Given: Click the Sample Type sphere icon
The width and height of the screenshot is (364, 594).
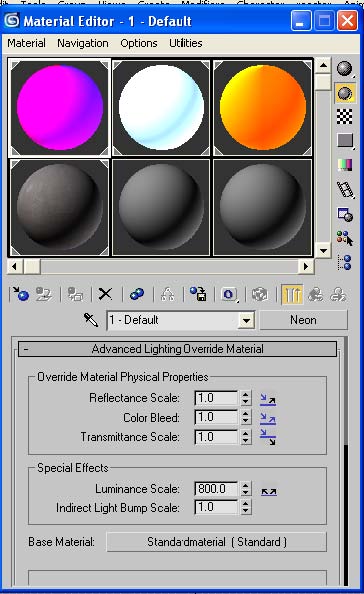Looking at the screenshot, I should point(344,69).
